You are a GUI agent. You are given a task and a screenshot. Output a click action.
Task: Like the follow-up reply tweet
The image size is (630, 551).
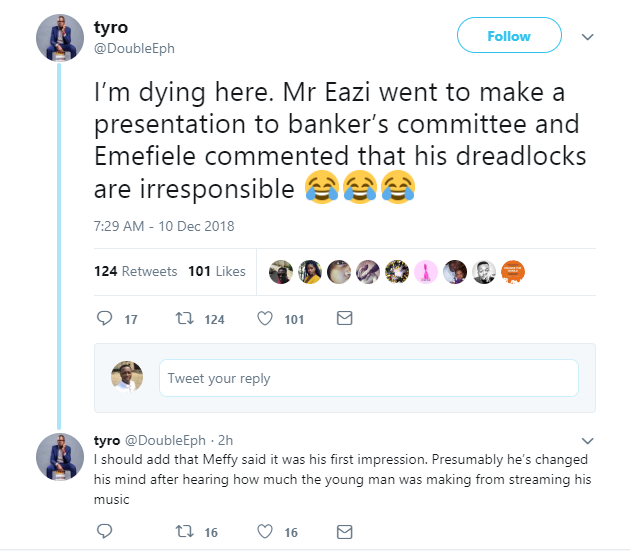[265, 532]
